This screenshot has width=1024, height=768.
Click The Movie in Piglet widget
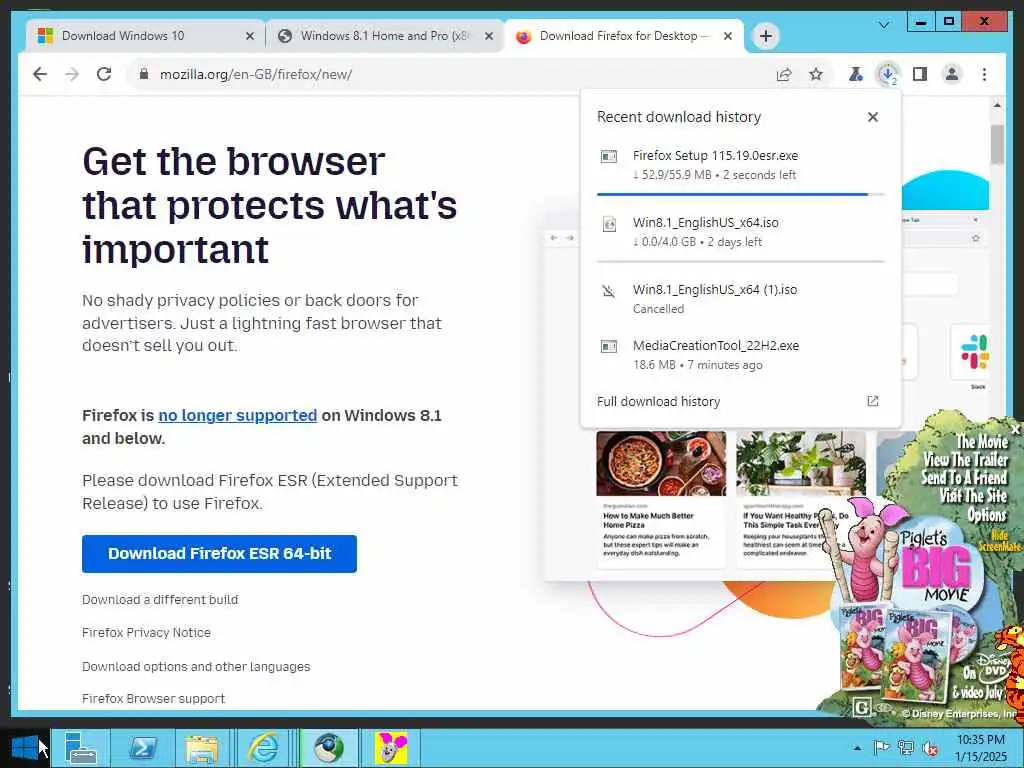coord(982,441)
